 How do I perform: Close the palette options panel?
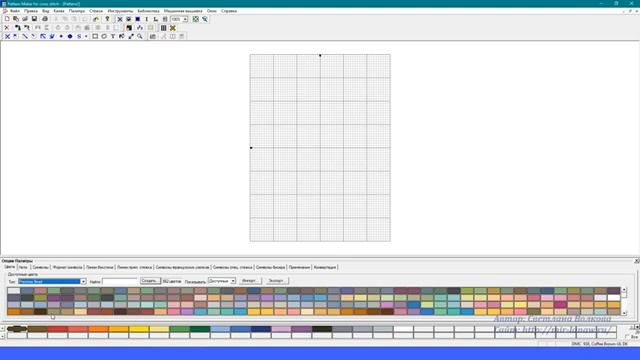[x=637, y=261]
